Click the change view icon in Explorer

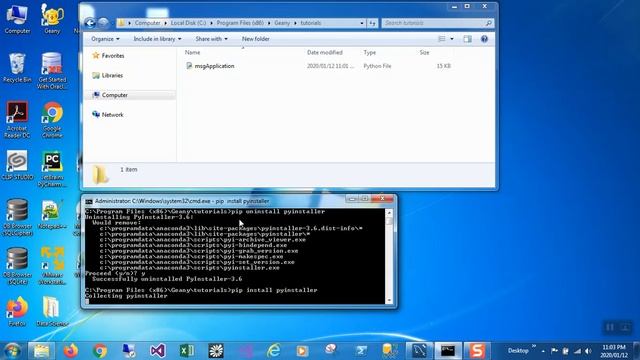tap(442, 39)
